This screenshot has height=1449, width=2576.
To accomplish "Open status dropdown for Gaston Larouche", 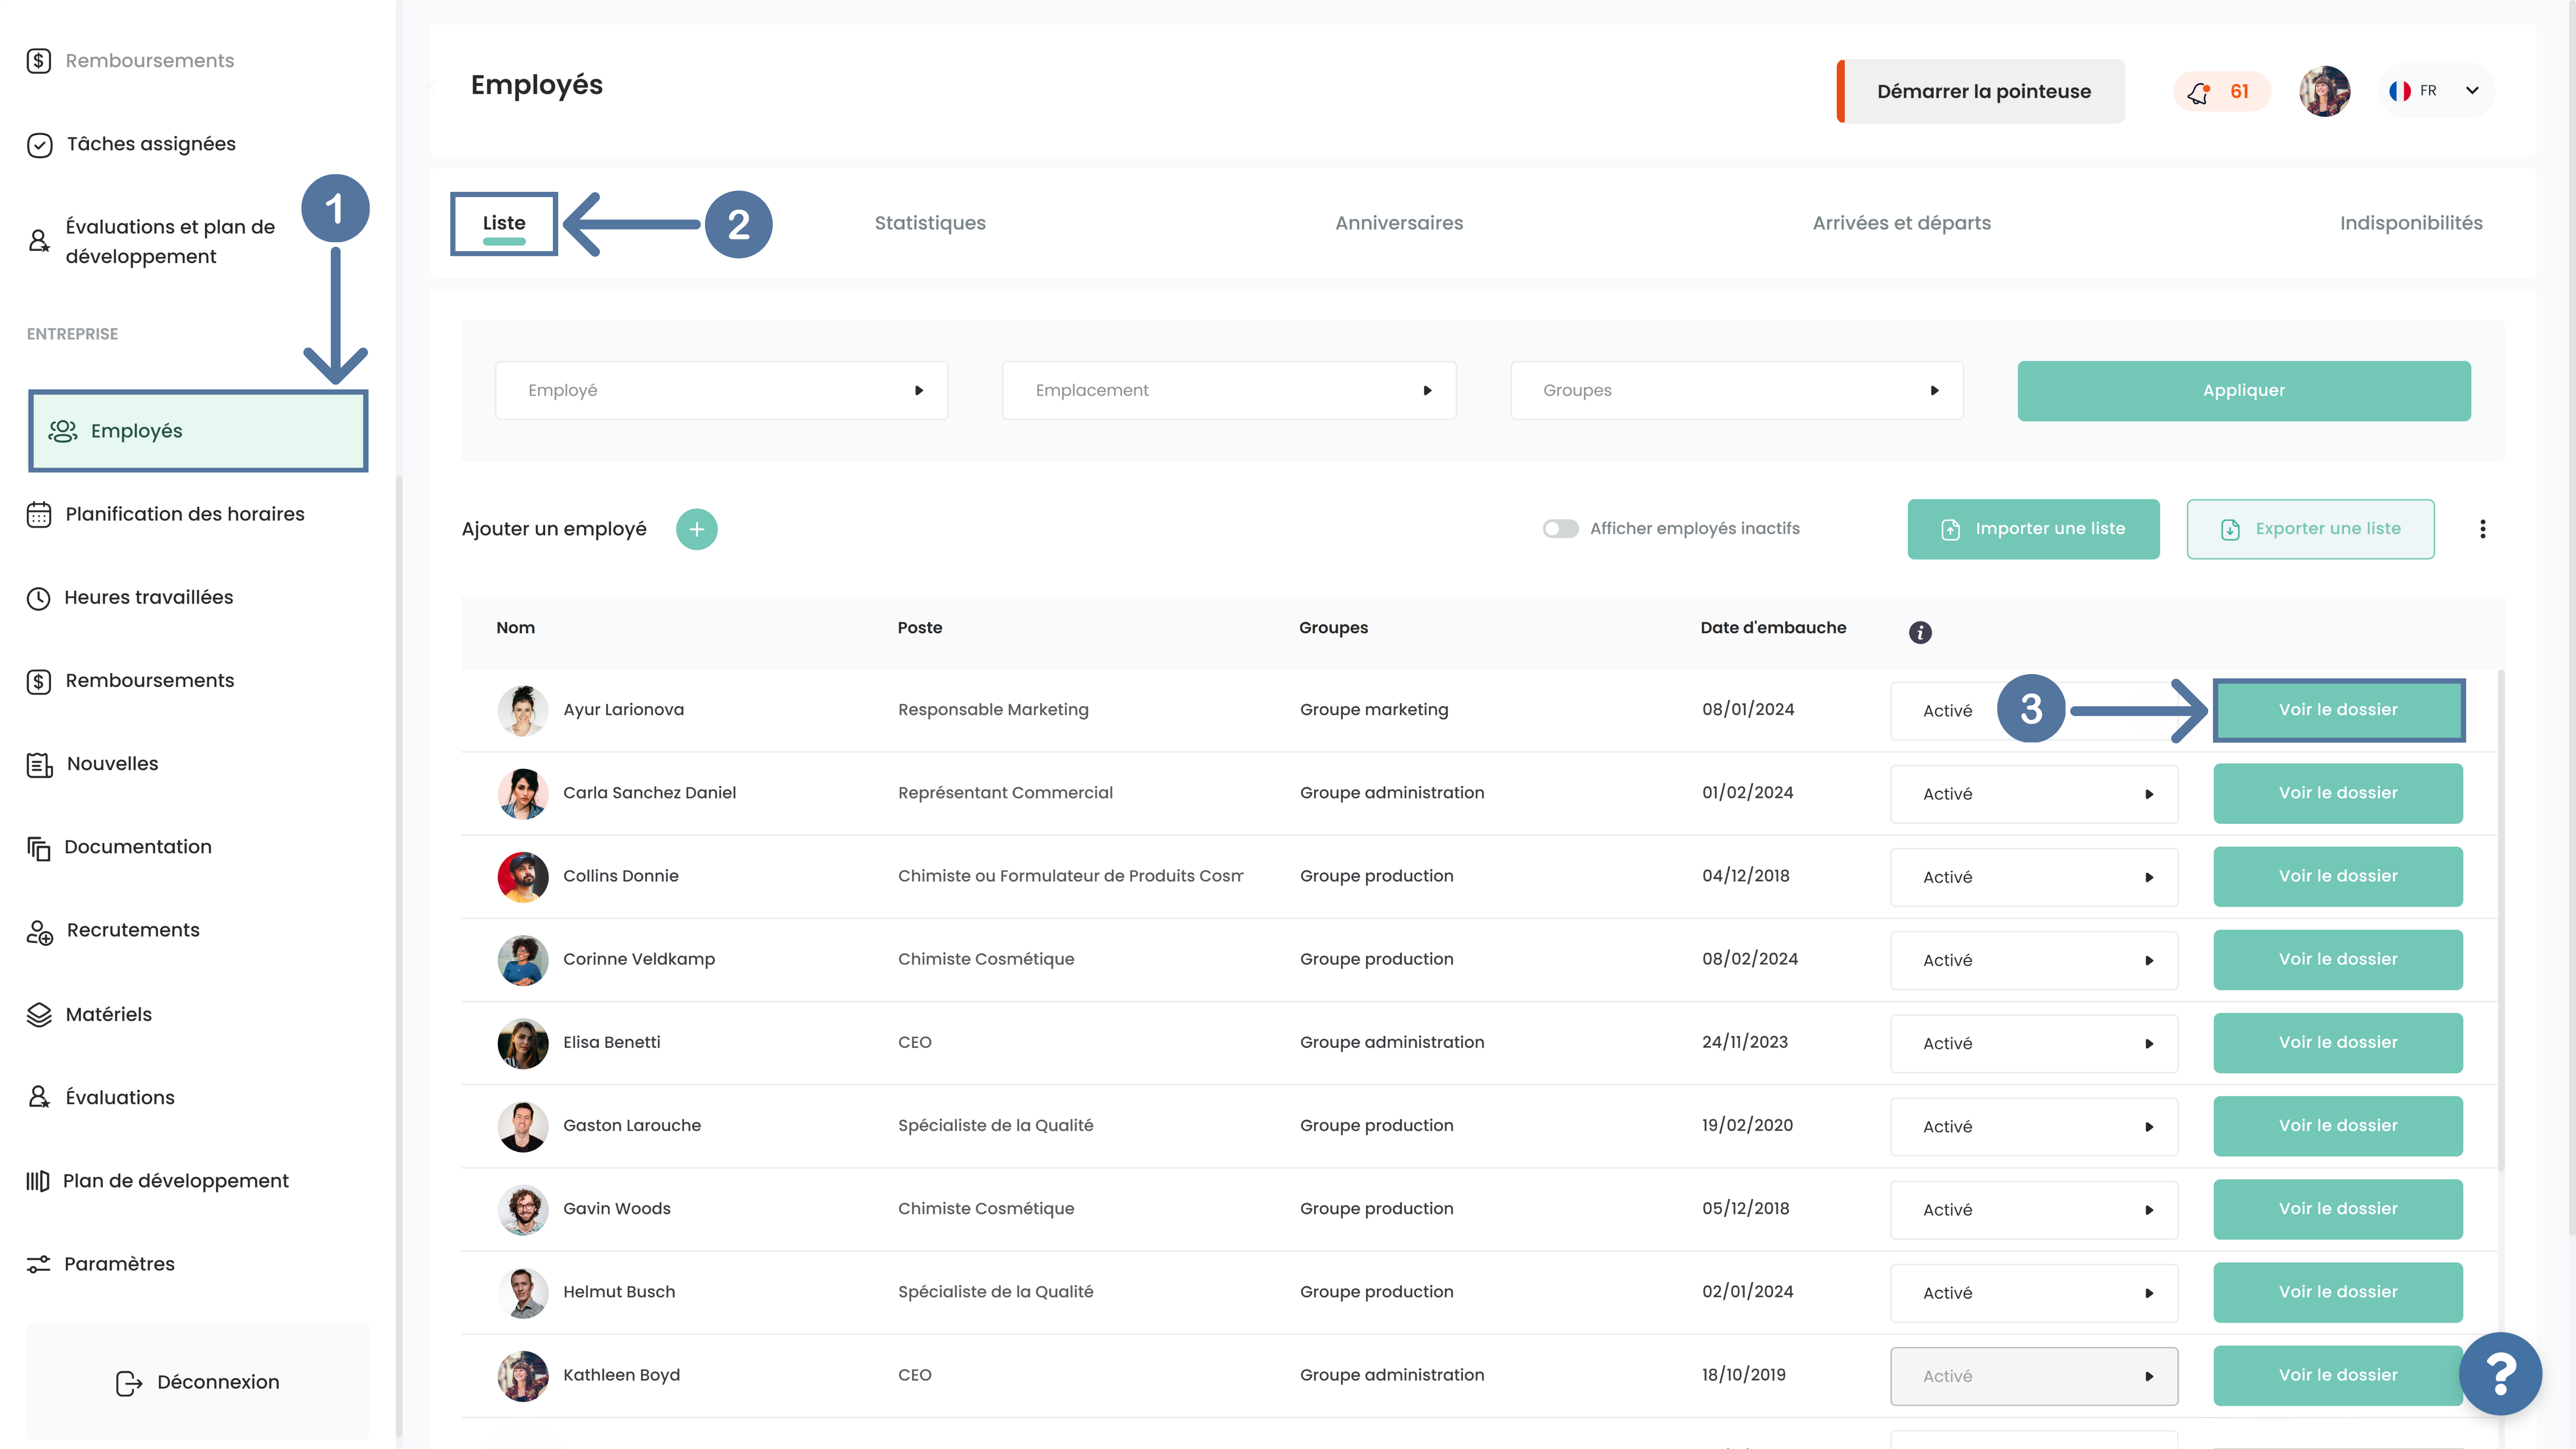I will [2034, 1126].
